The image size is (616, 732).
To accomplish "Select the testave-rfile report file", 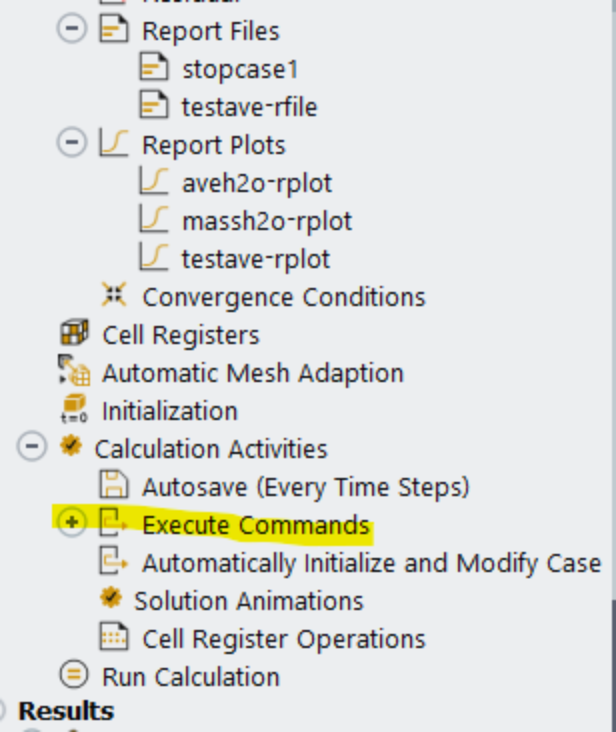I will (249, 107).
